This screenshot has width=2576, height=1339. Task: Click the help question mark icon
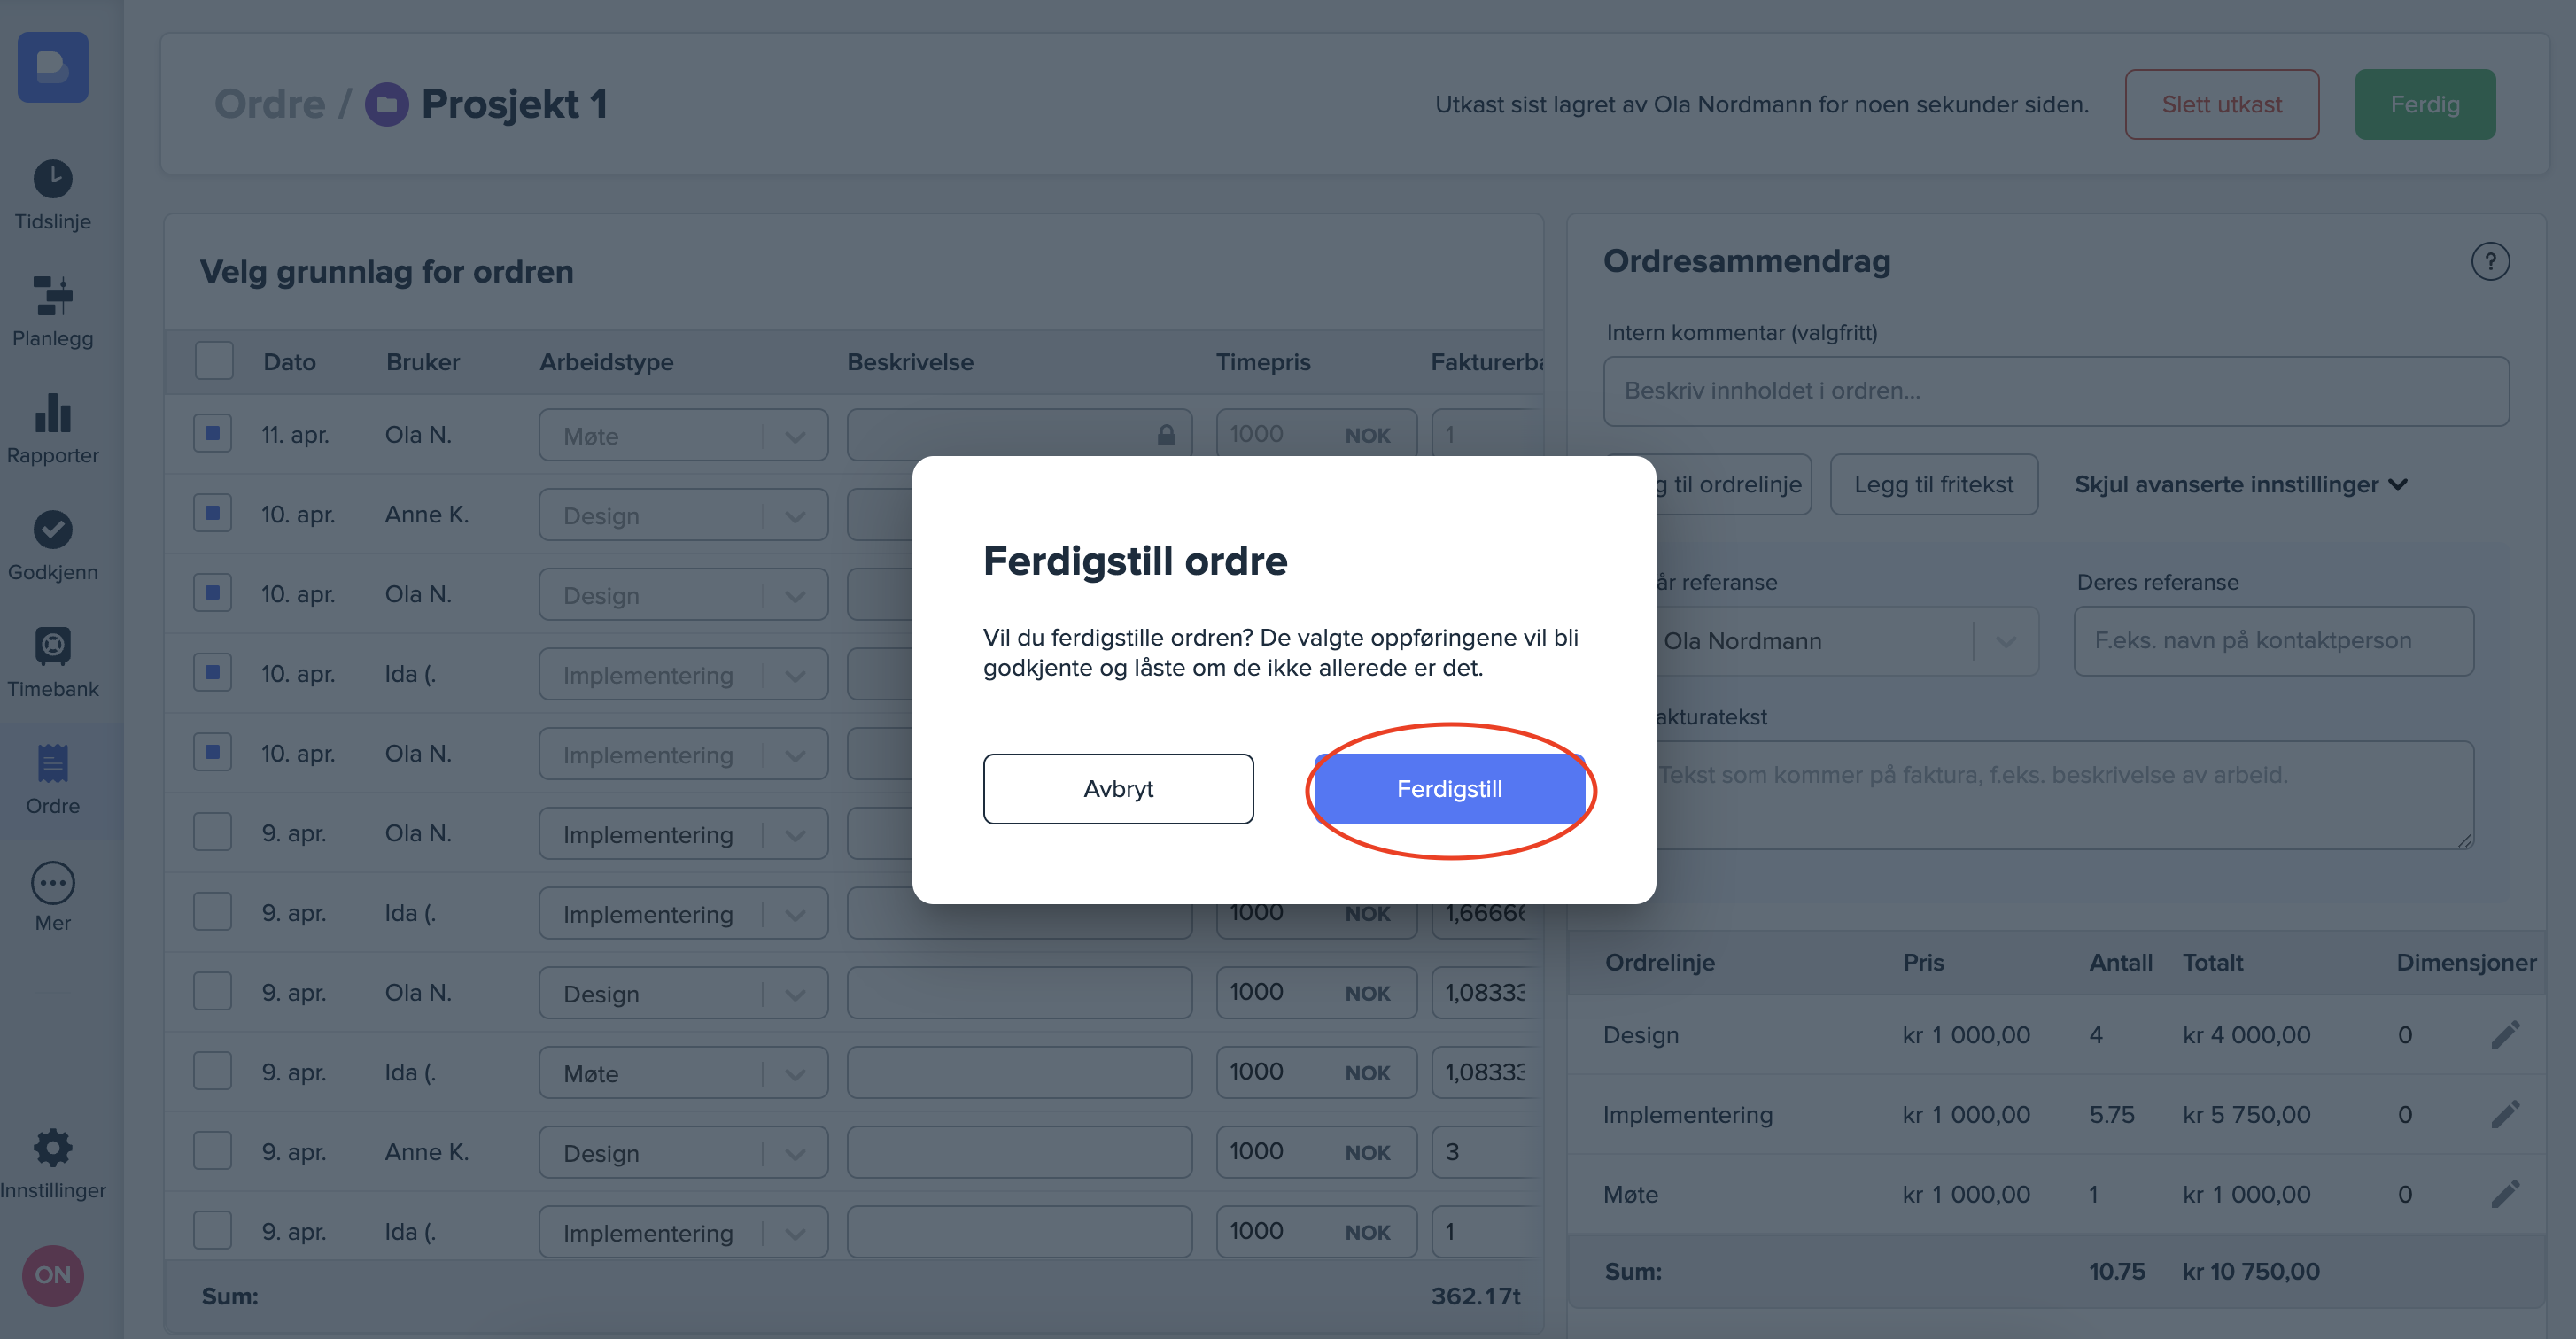(2489, 262)
